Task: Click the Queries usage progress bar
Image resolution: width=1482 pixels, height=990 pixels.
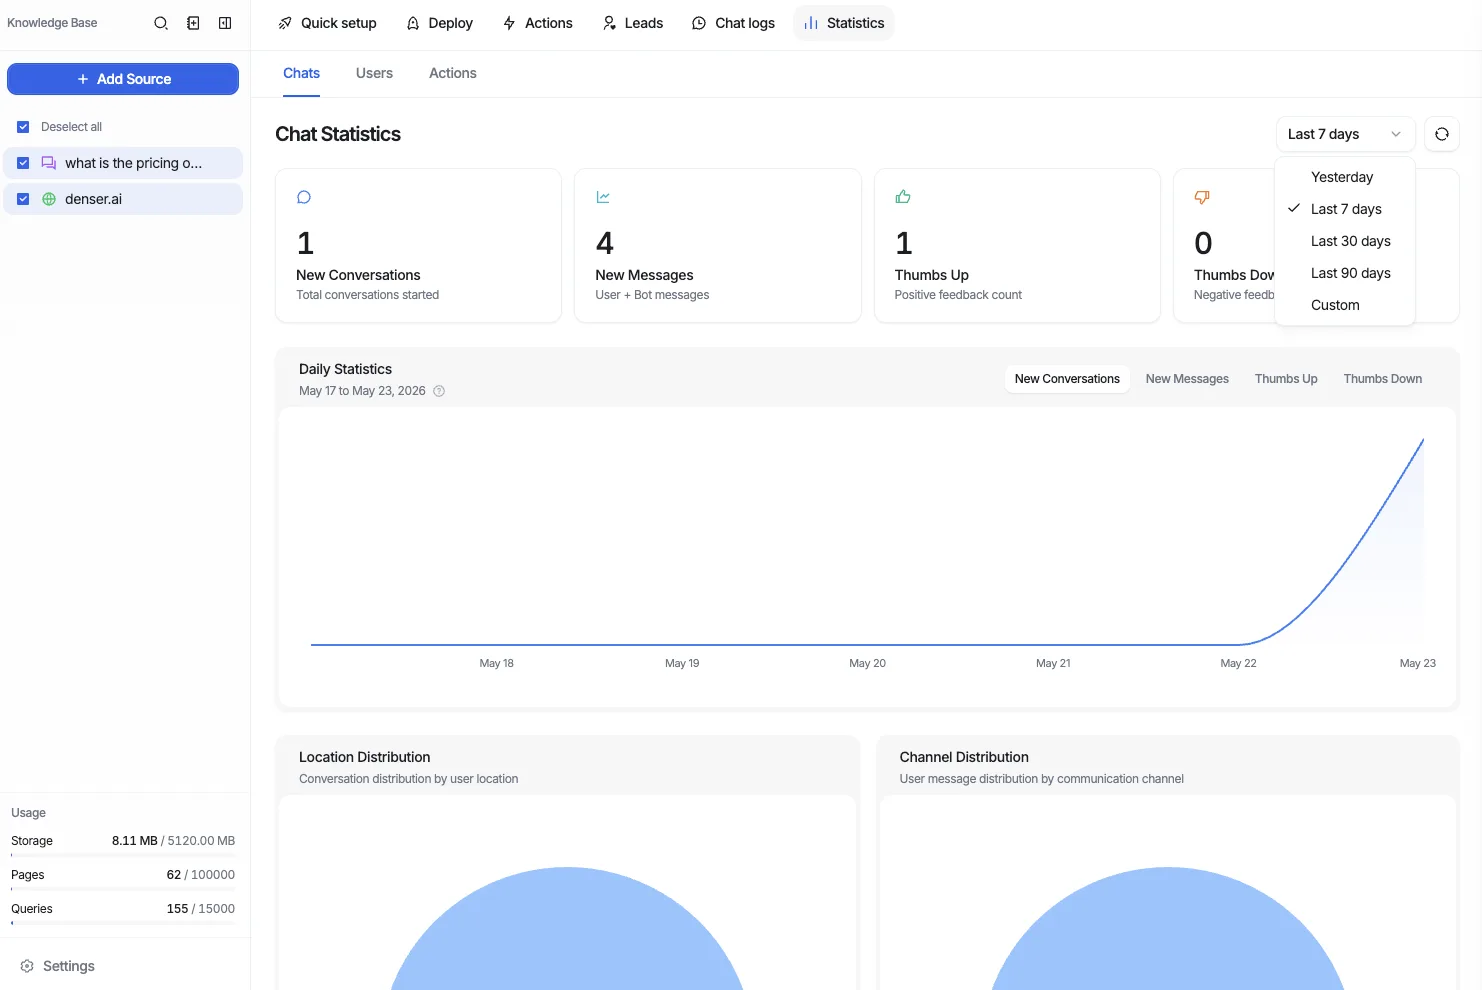Action: pos(123,923)
